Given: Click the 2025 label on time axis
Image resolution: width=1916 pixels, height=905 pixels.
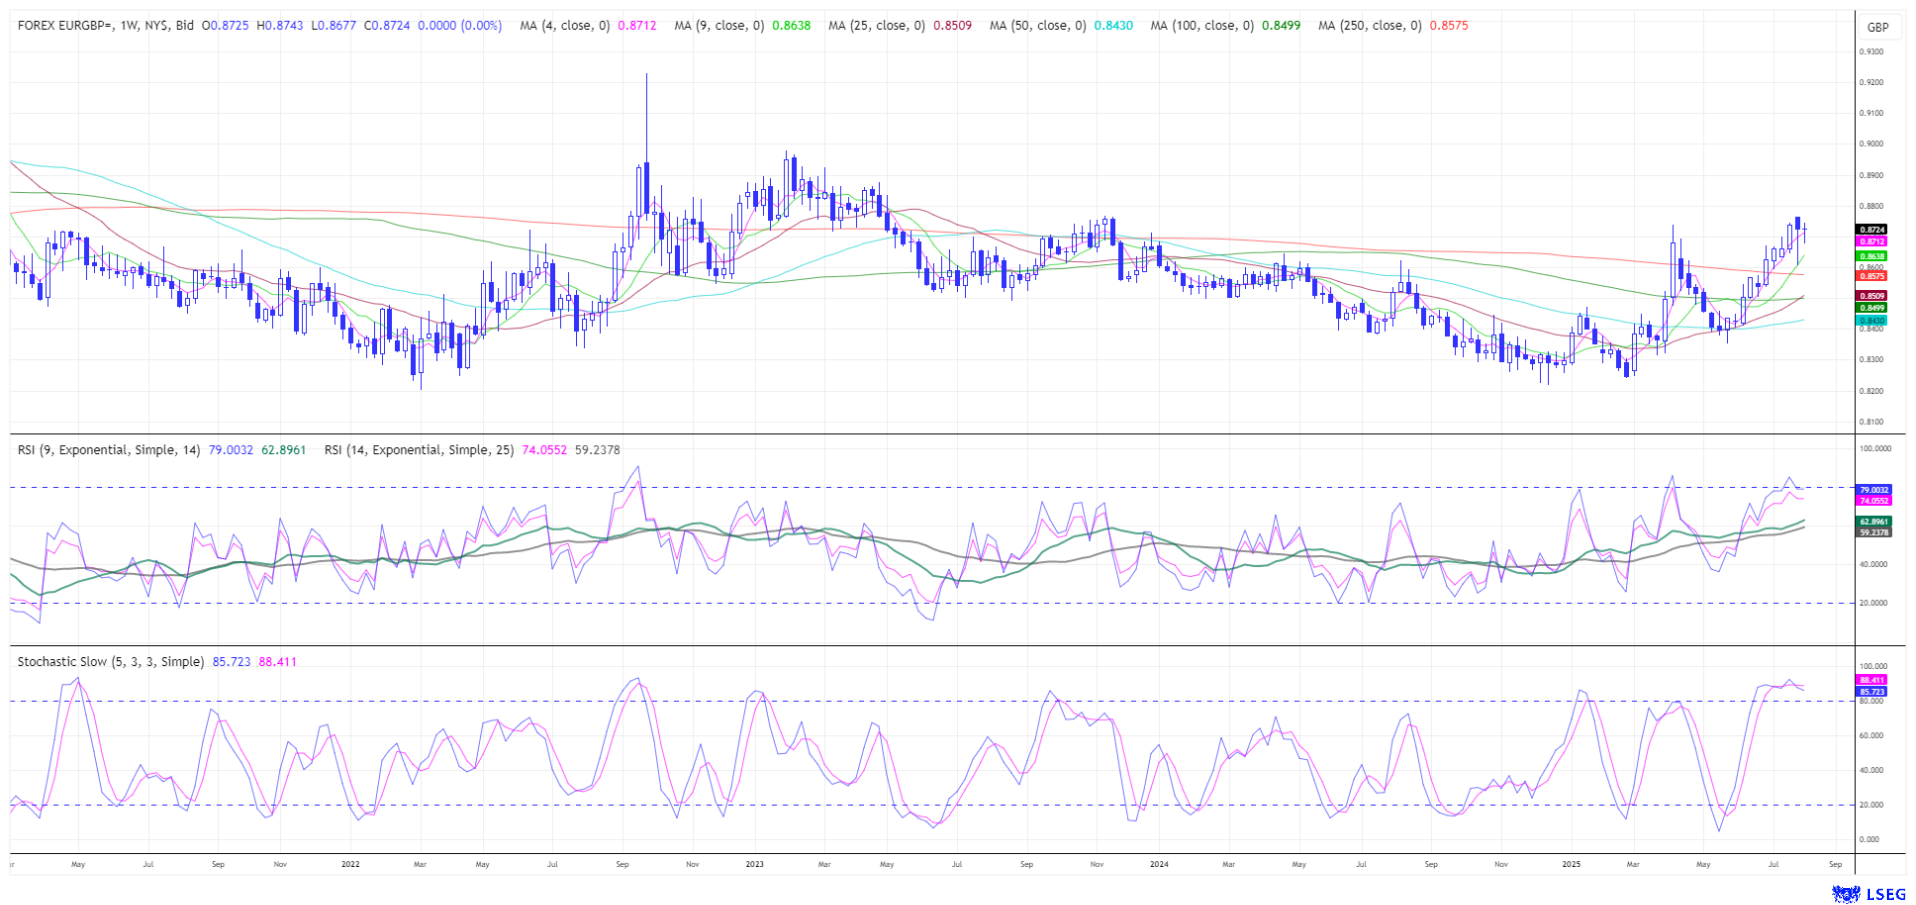Looking at the screenshot, I should click(1570, 864).
